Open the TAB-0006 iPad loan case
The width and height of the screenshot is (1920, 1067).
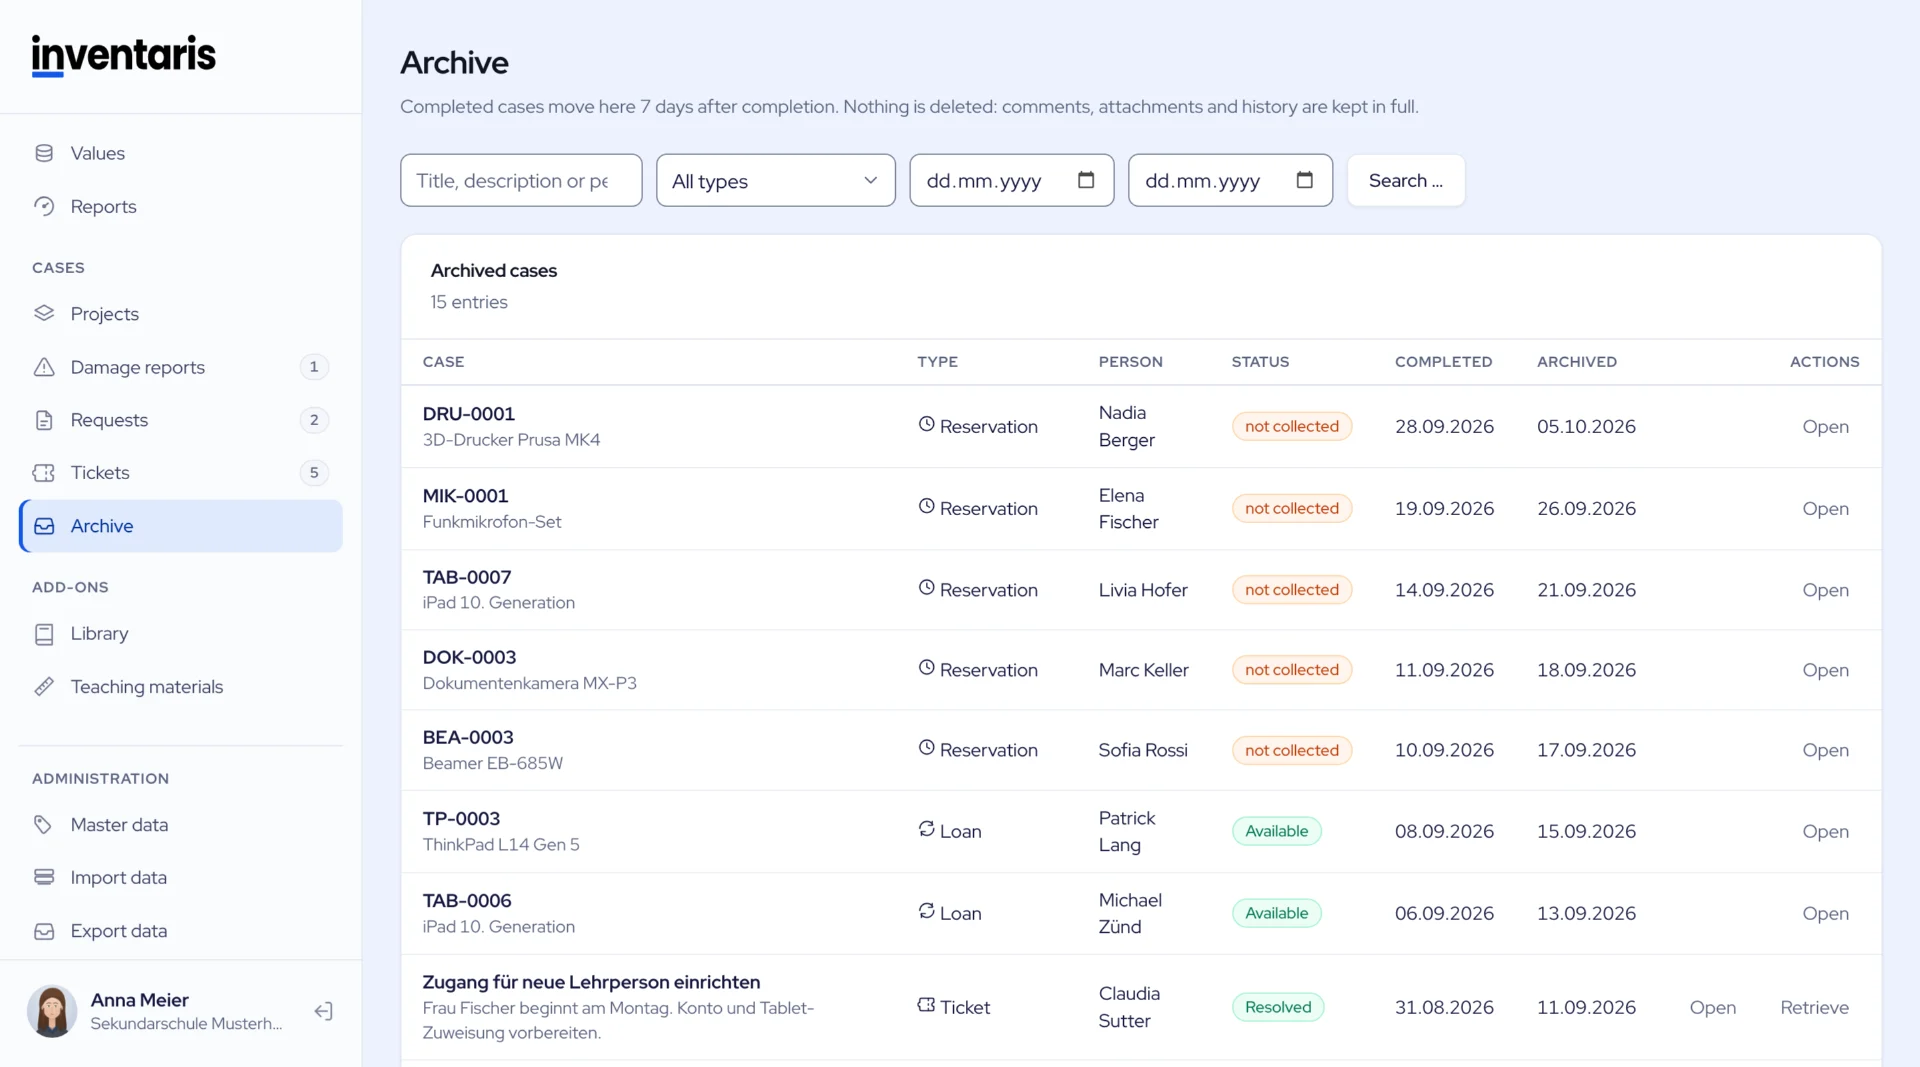click(x=1825, y=913)
